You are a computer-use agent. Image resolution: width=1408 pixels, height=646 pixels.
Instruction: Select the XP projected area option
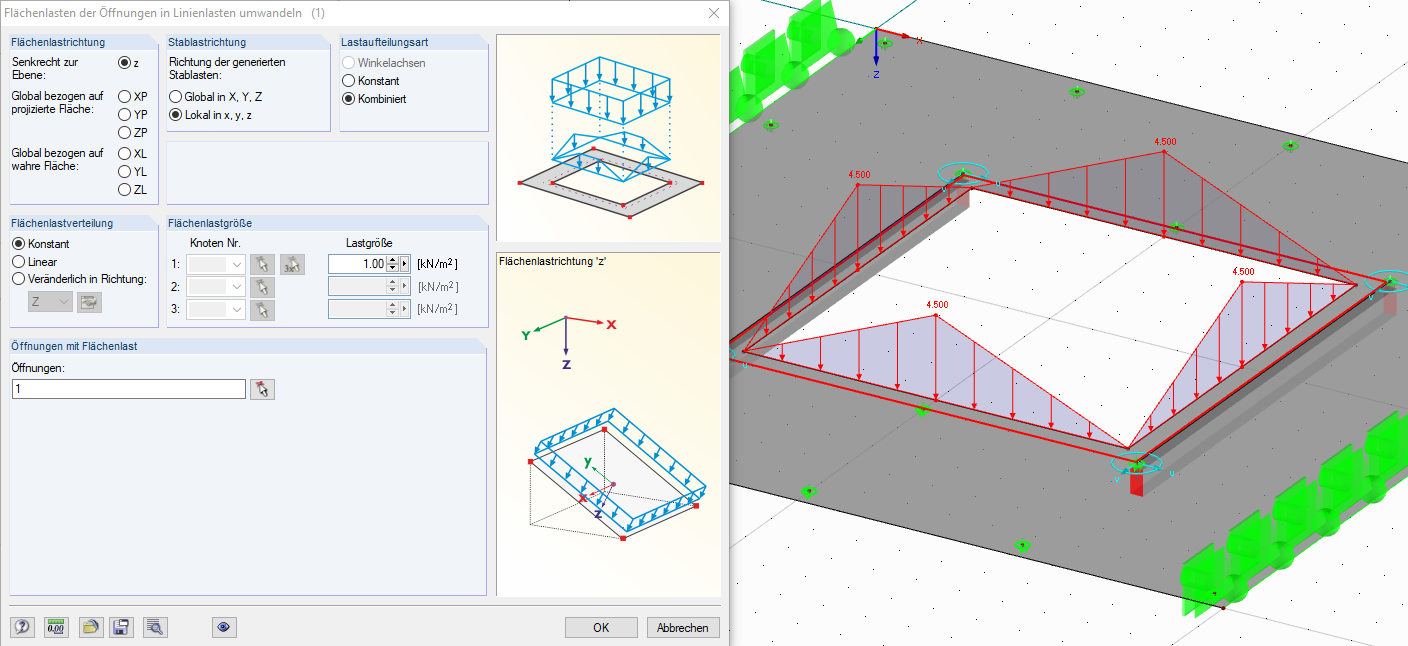pos(125,97)
